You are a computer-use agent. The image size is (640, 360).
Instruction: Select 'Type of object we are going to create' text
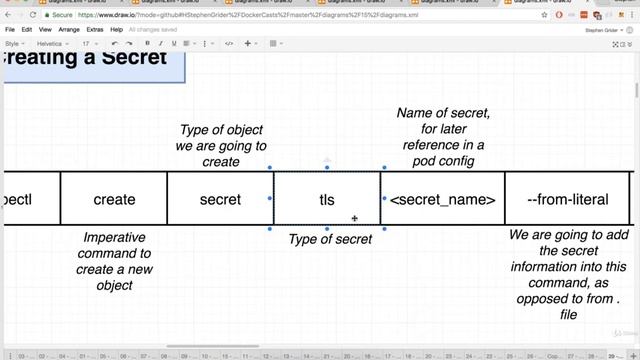(221, 146)
